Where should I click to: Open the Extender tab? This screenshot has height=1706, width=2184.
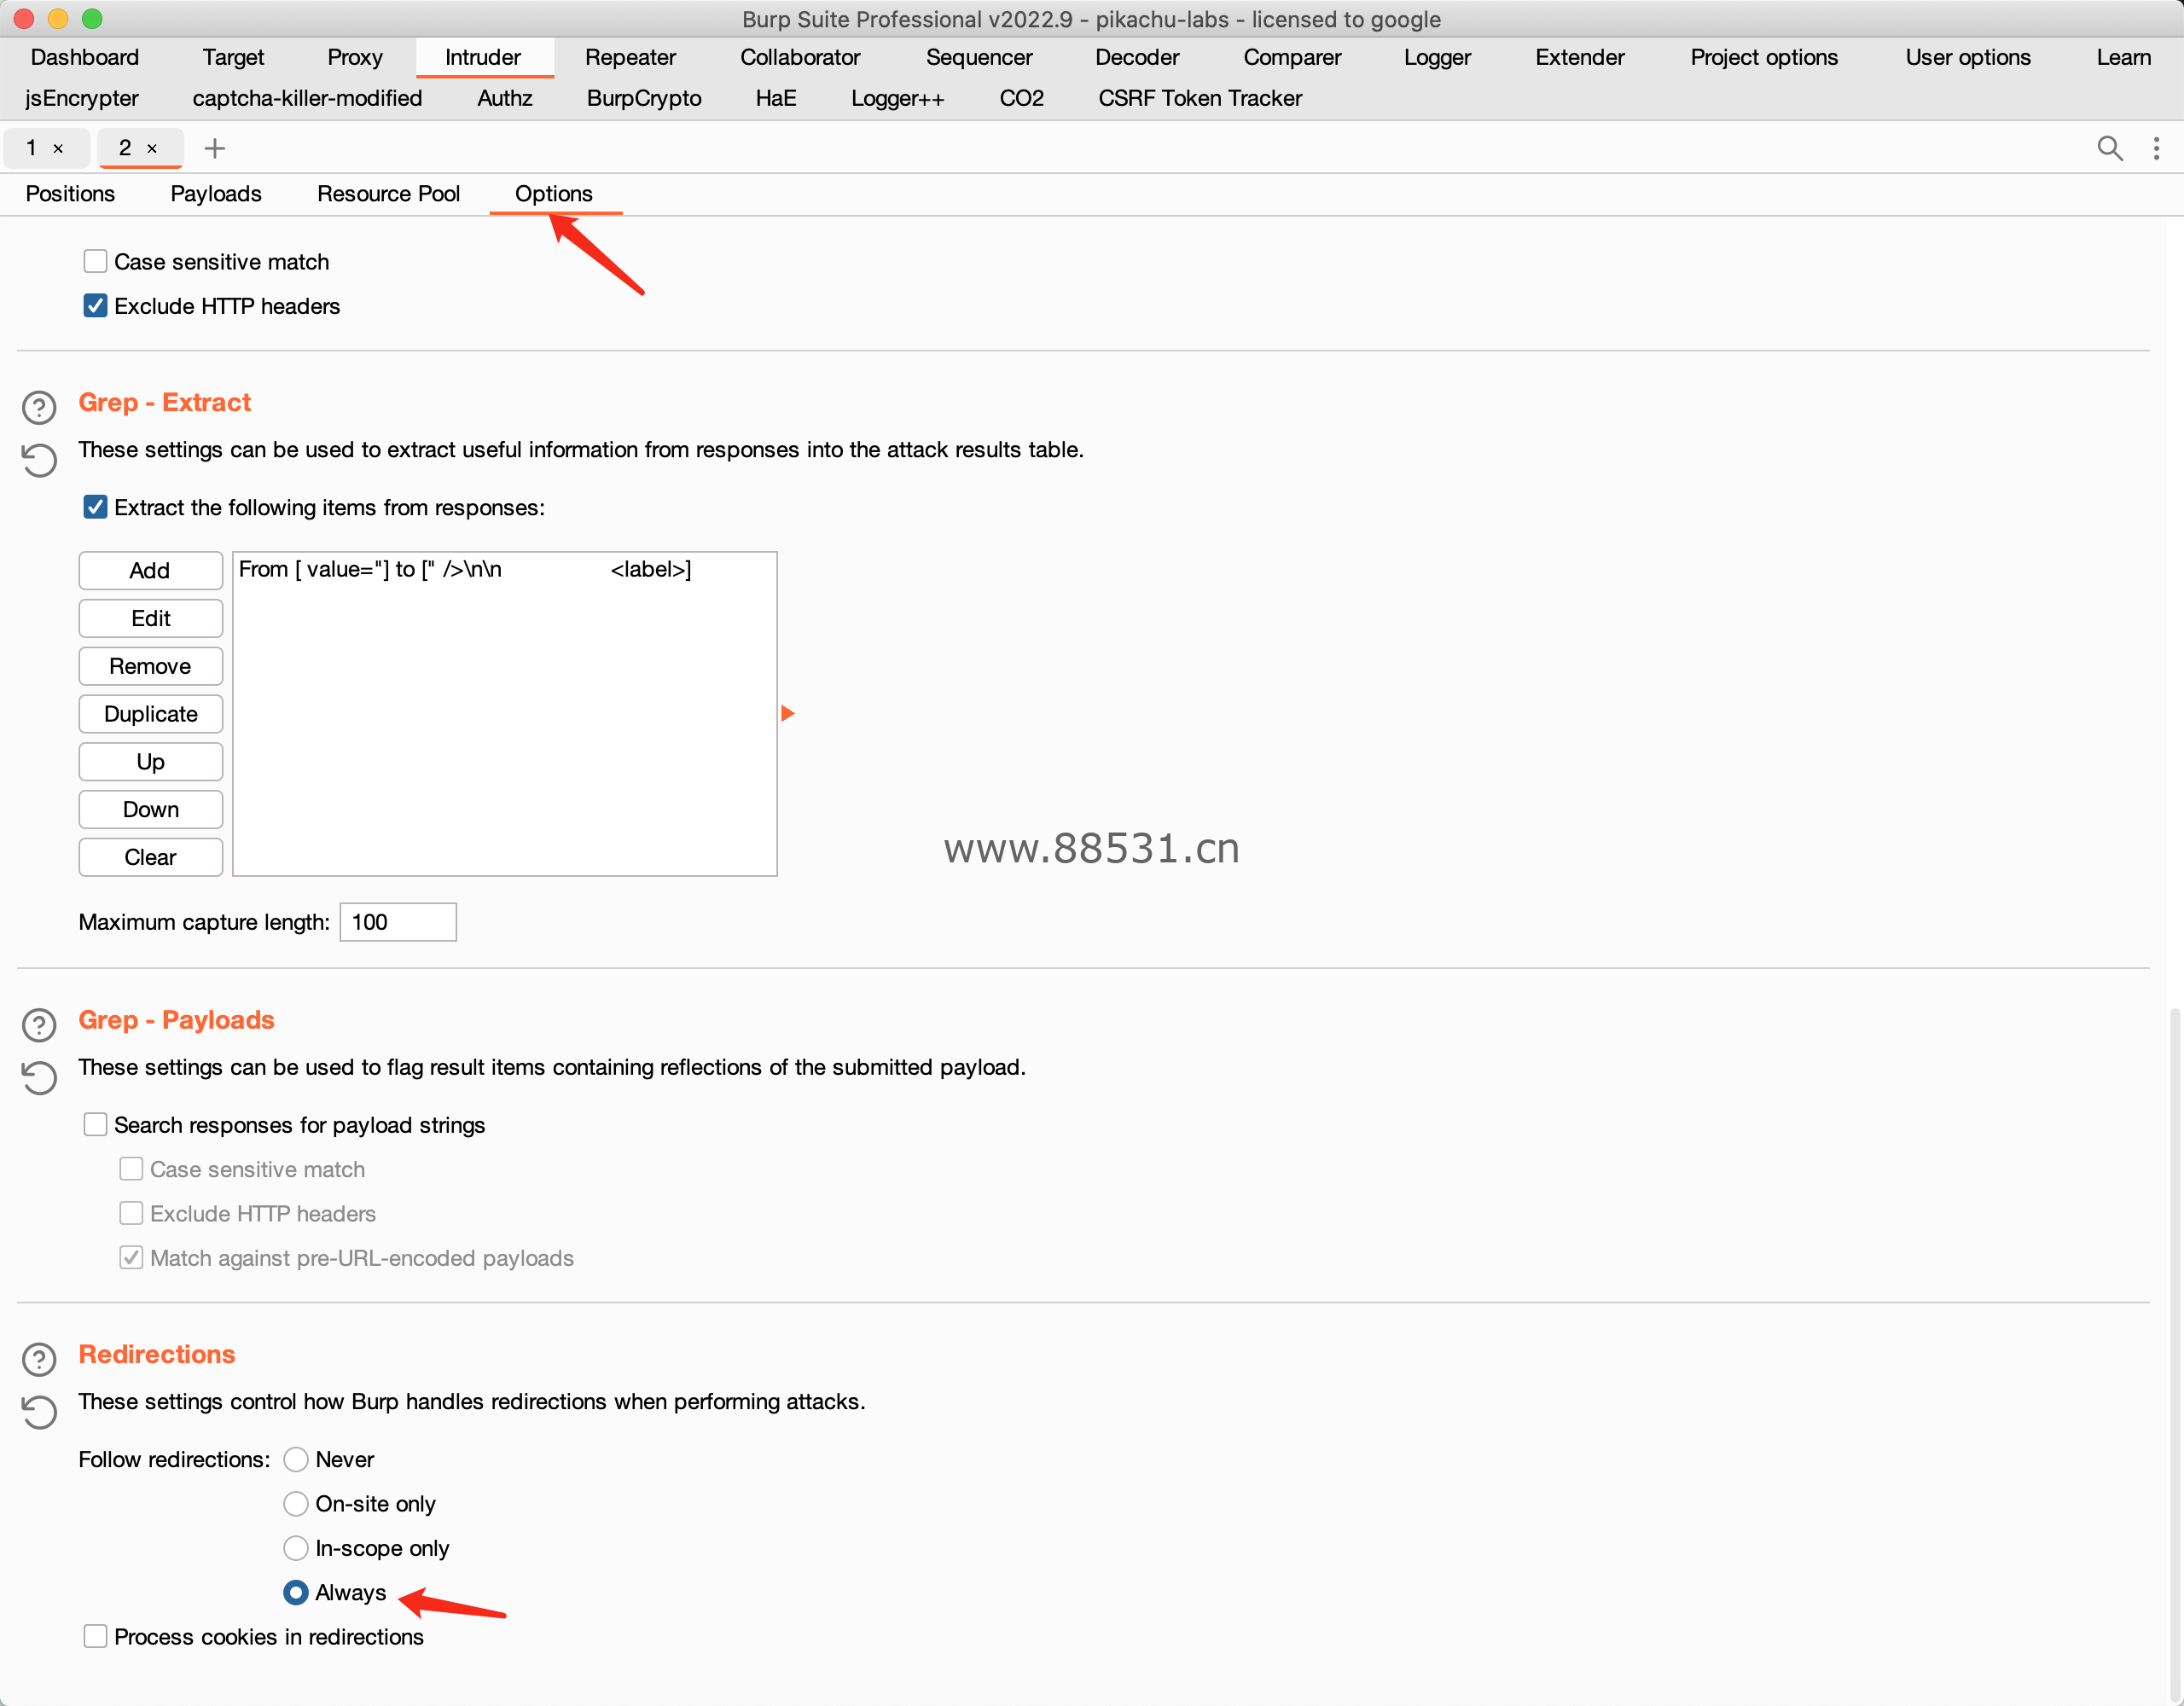point(1580,57)
